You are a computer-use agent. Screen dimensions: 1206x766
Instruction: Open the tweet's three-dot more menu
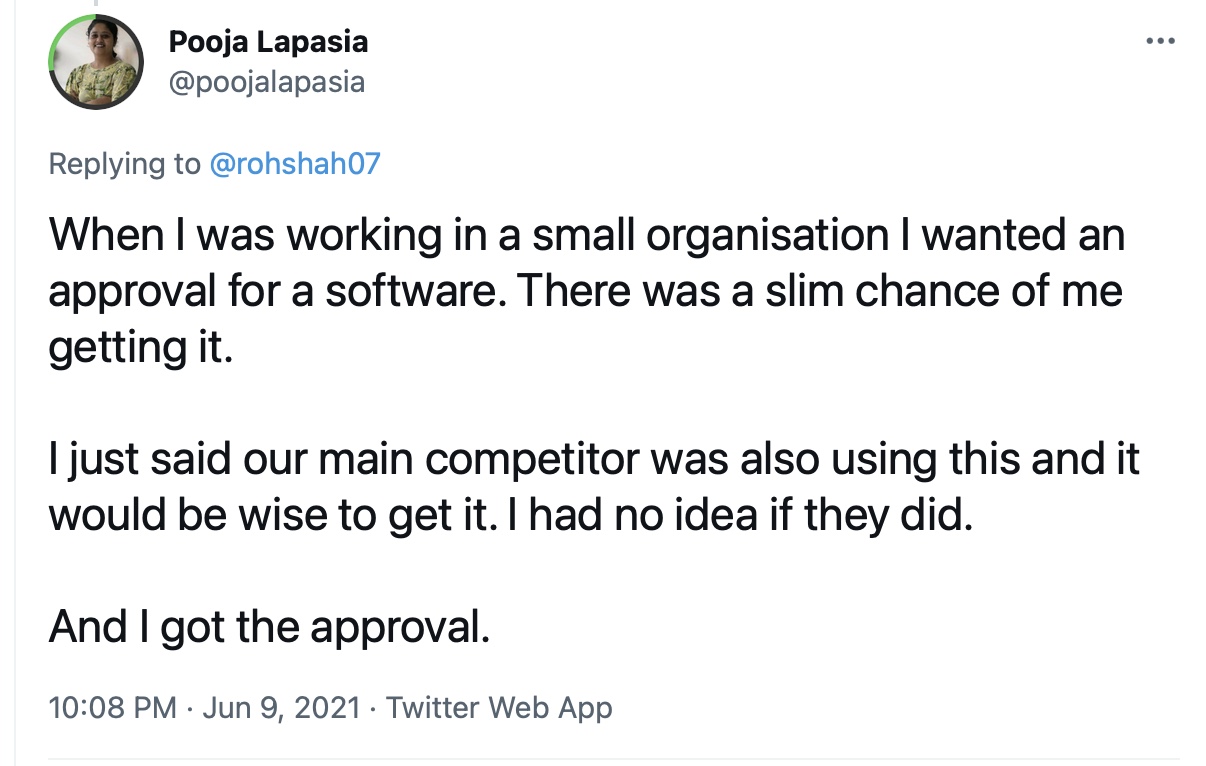click(1160, 41)
